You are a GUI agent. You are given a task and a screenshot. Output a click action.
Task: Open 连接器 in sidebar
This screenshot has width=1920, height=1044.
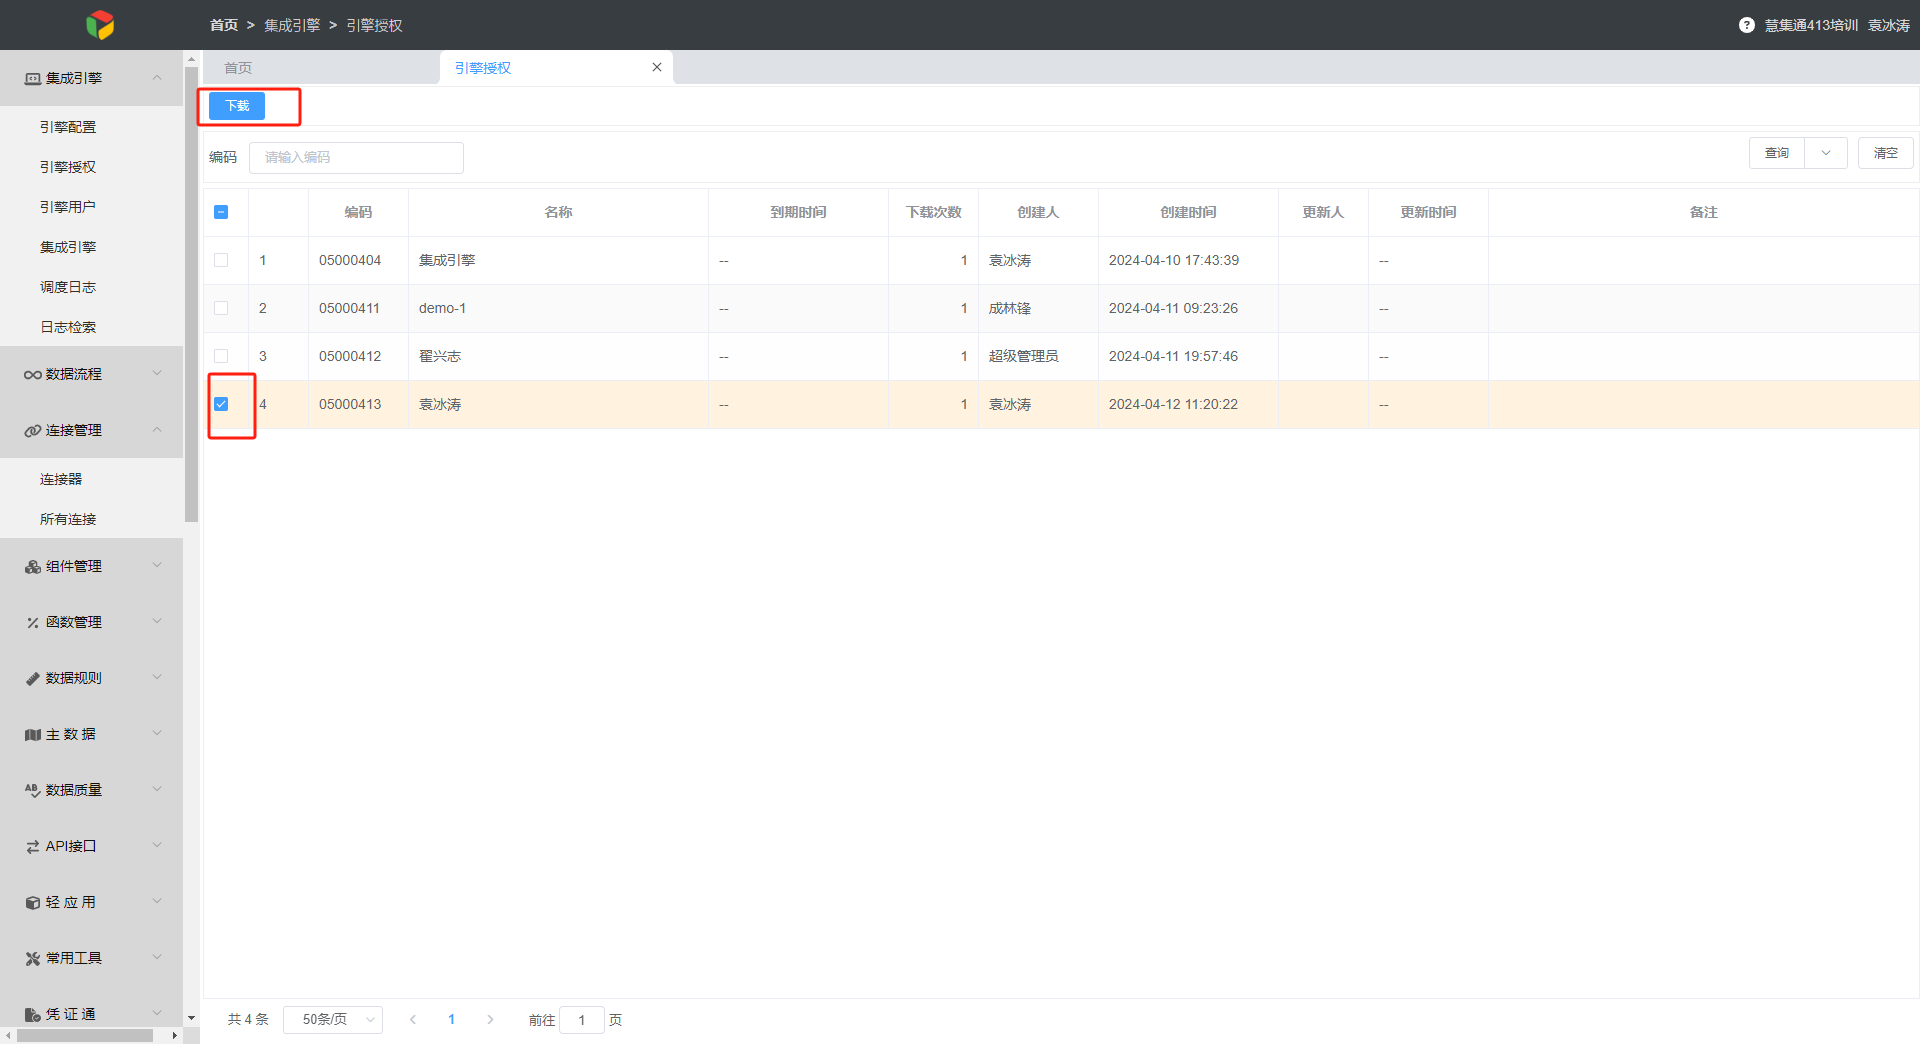pyautogui.click(x=61, y=479)
